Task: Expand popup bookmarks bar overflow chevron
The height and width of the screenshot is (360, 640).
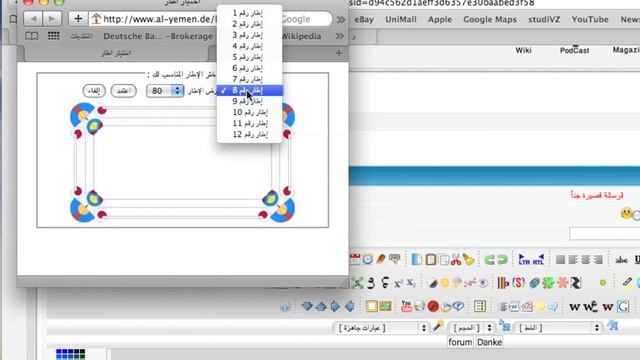Action: tap(340, 36)
